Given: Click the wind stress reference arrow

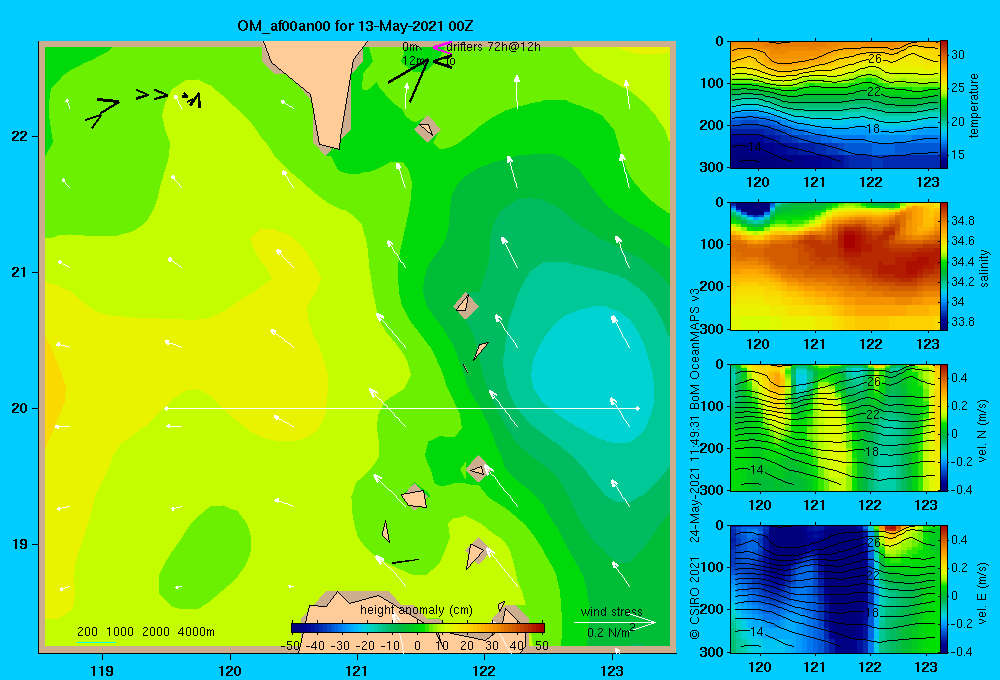Looking at the screenshot, I should click(x=614, y=622).
